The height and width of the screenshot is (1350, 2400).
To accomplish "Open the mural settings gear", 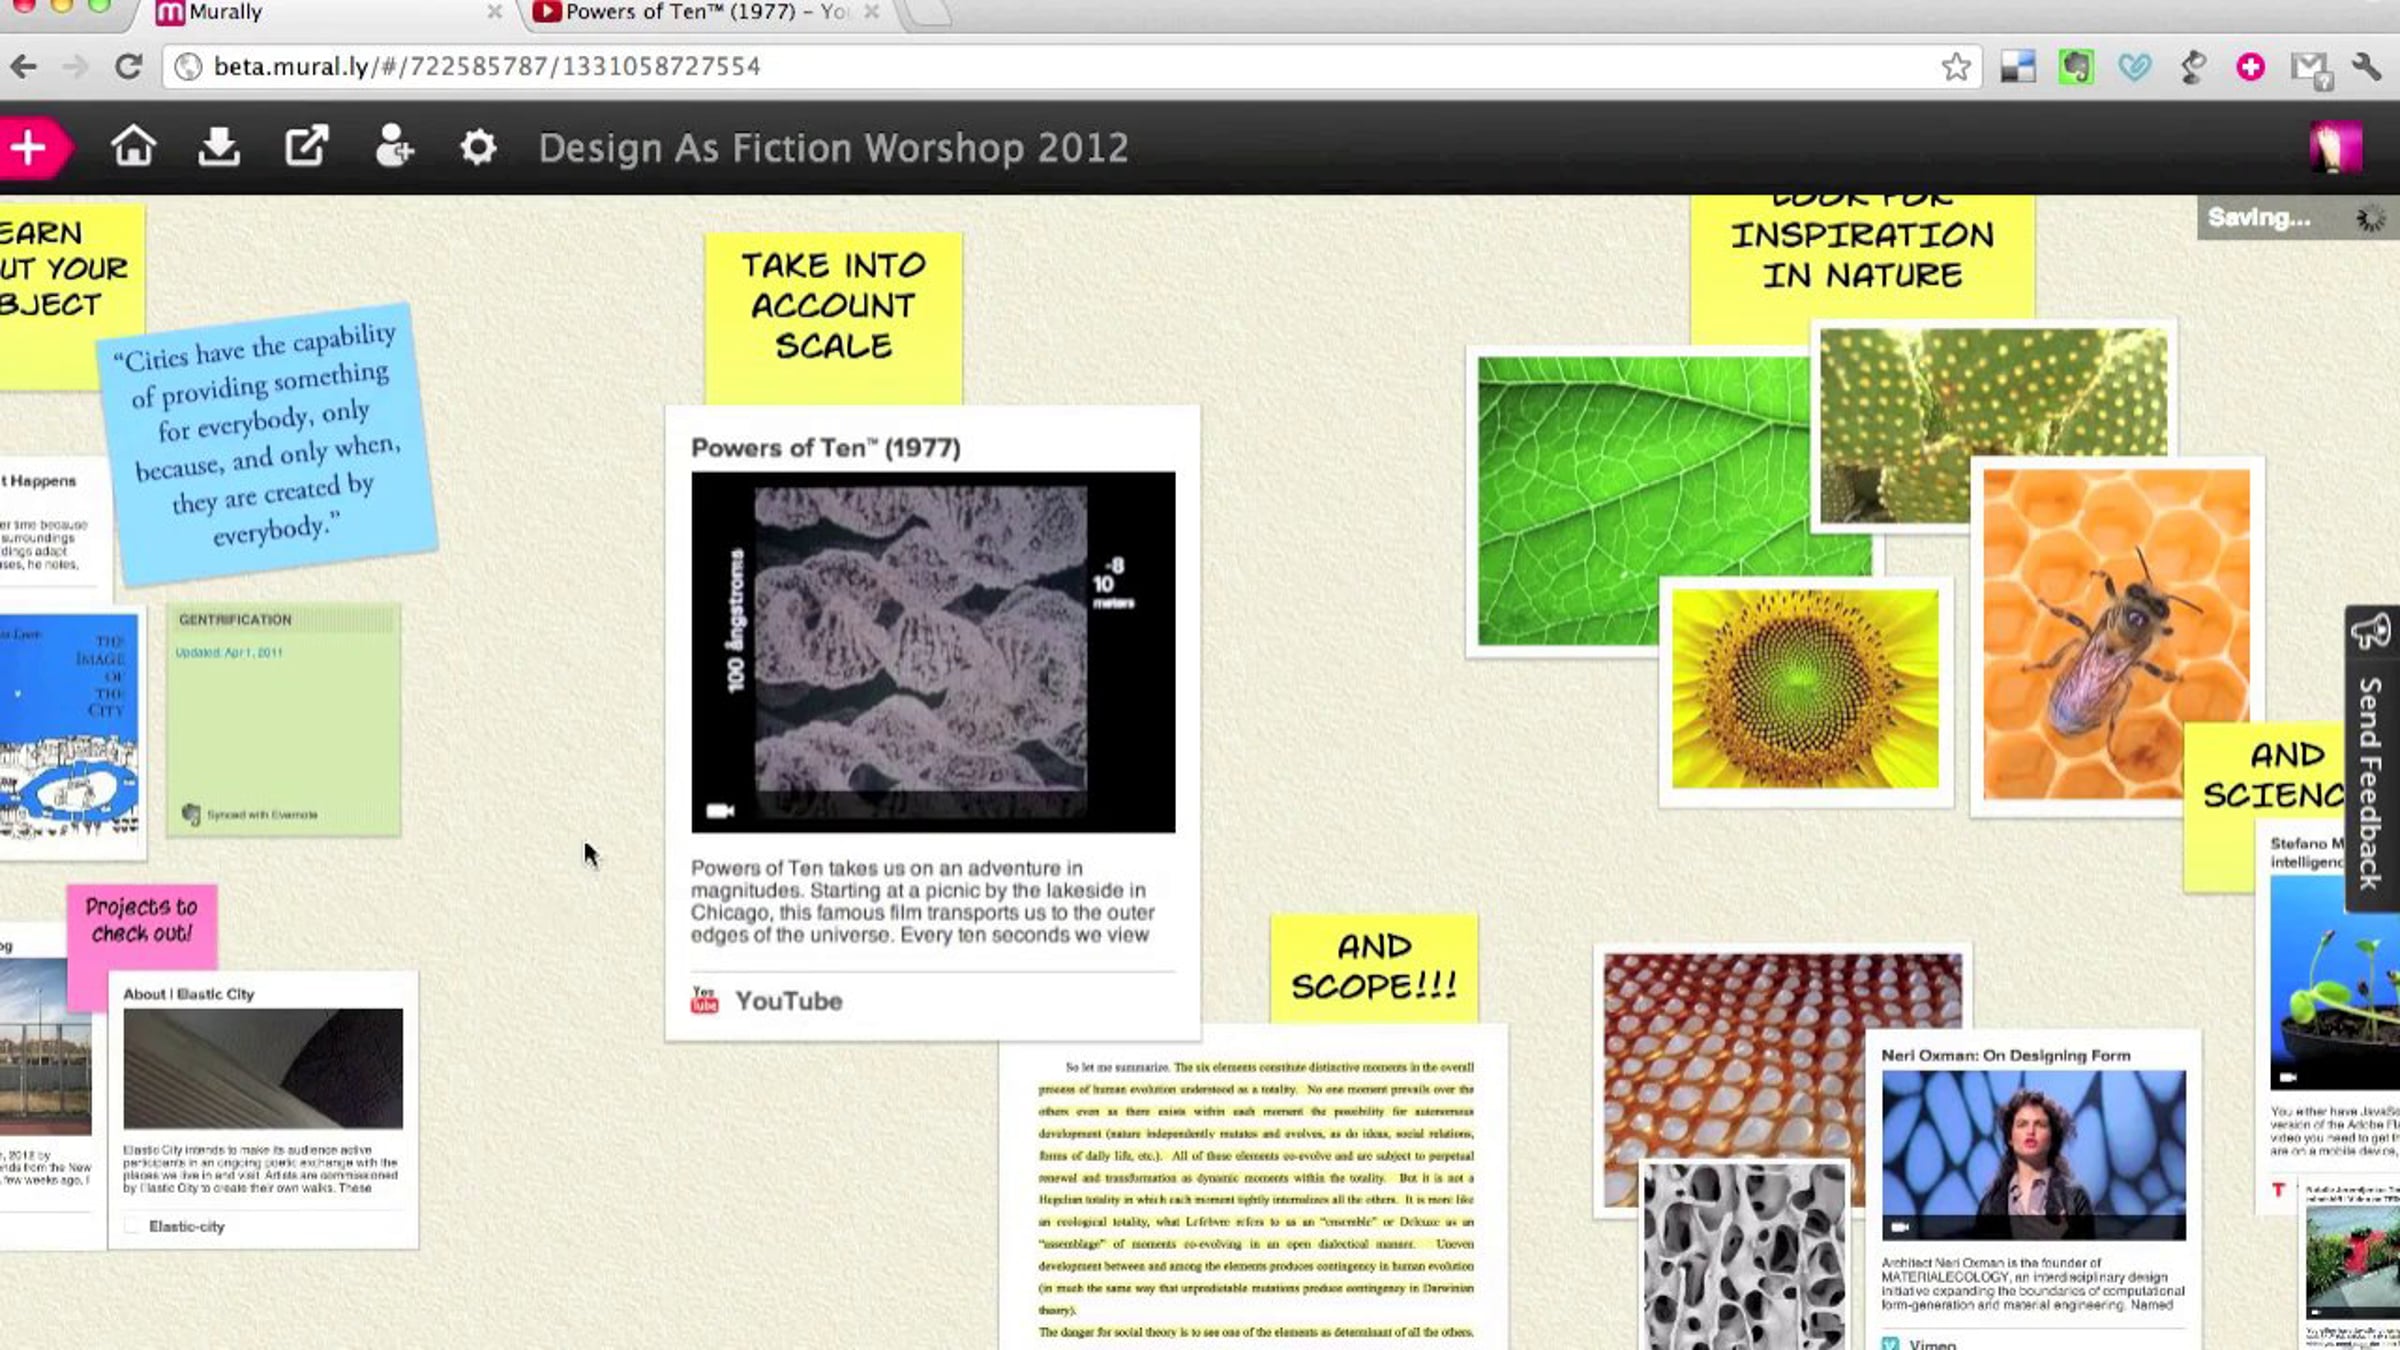I will tap(478, 148).
